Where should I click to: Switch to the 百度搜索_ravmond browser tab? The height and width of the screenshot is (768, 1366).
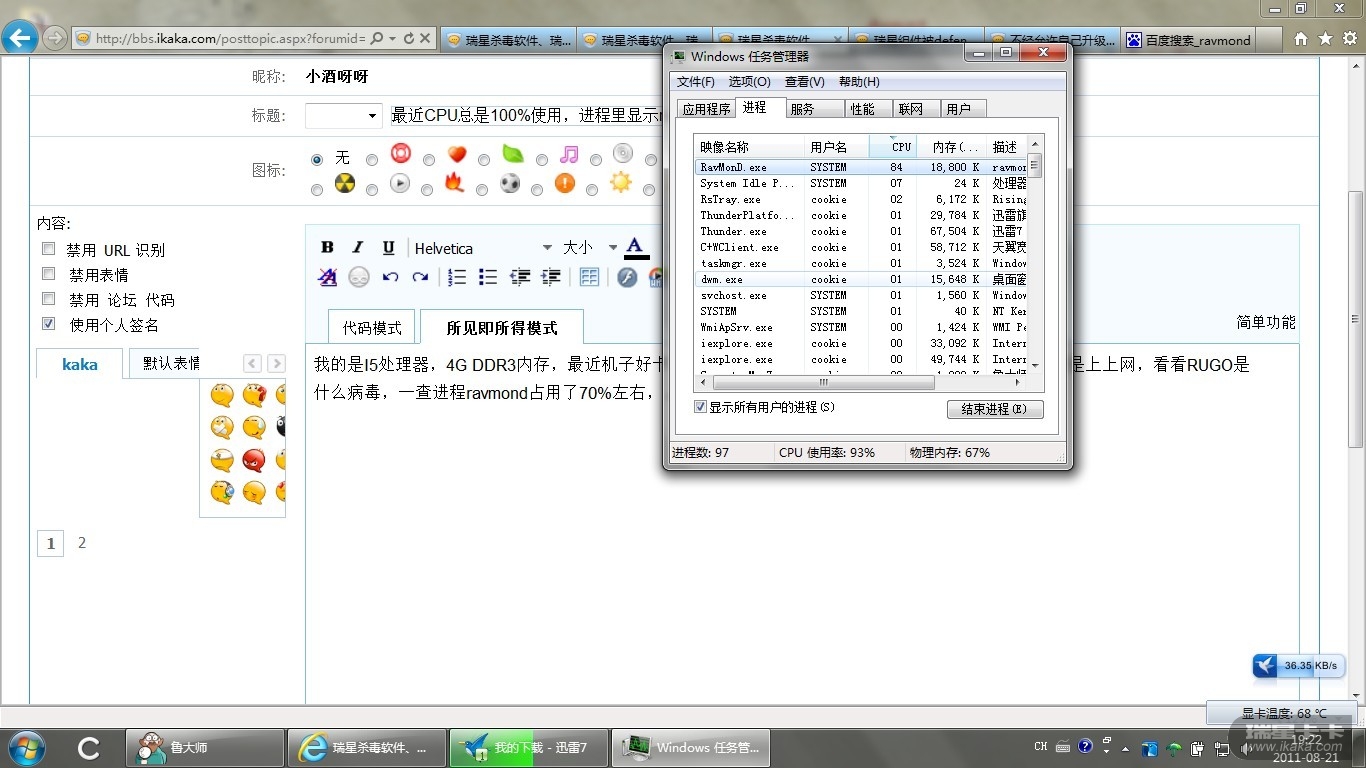(x=1186, y=40)
